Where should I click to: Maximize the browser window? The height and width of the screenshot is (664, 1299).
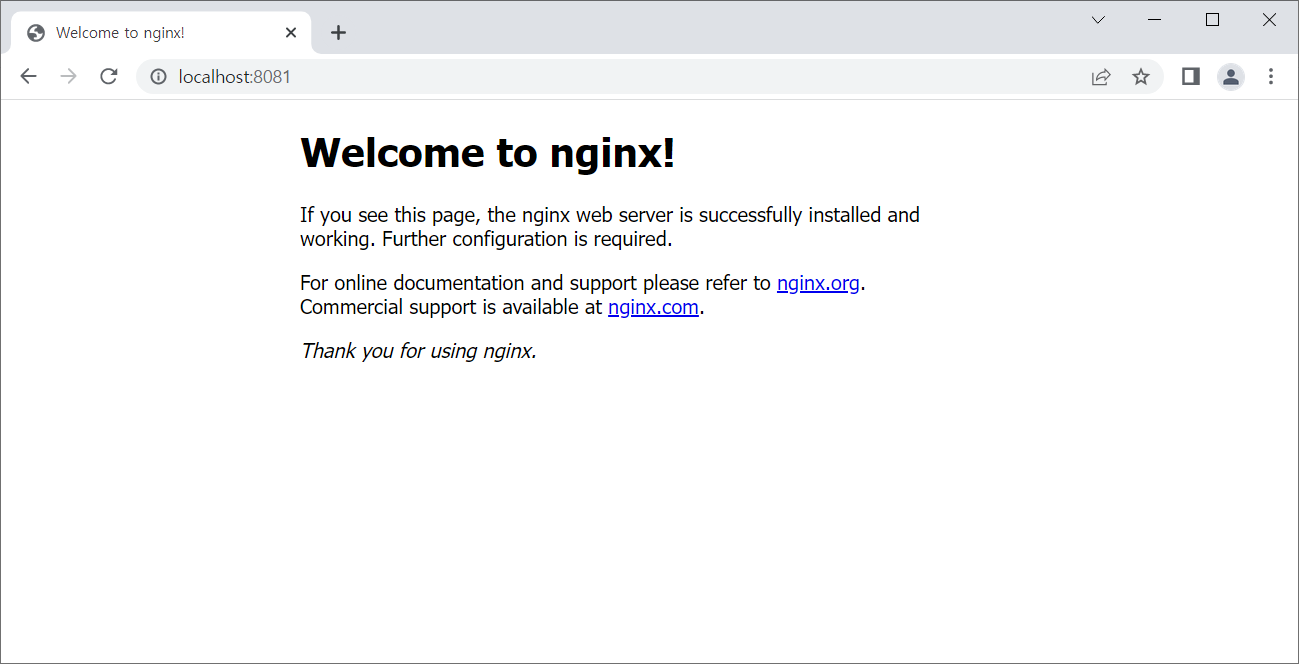coord(1212,19)
